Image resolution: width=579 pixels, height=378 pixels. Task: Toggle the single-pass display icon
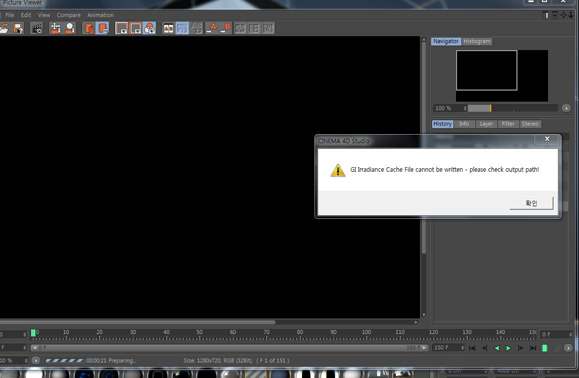(x=89, y=28)
